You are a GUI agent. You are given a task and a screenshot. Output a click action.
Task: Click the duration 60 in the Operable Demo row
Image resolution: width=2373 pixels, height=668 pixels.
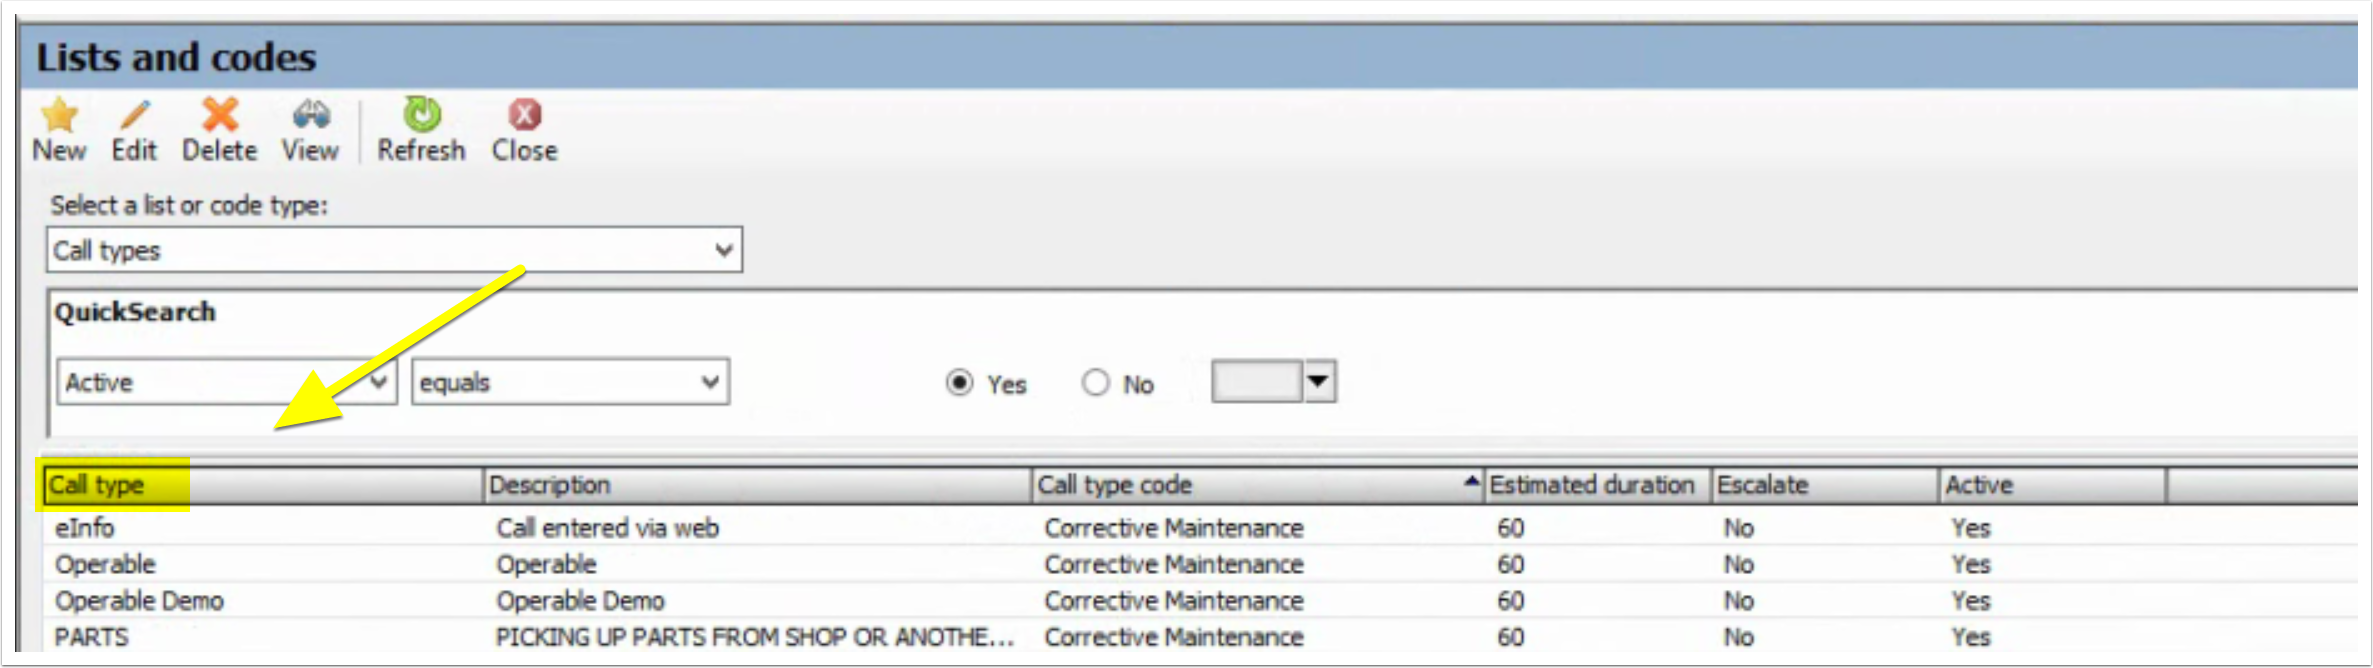pyautogui.click(x=1511, y=601)
